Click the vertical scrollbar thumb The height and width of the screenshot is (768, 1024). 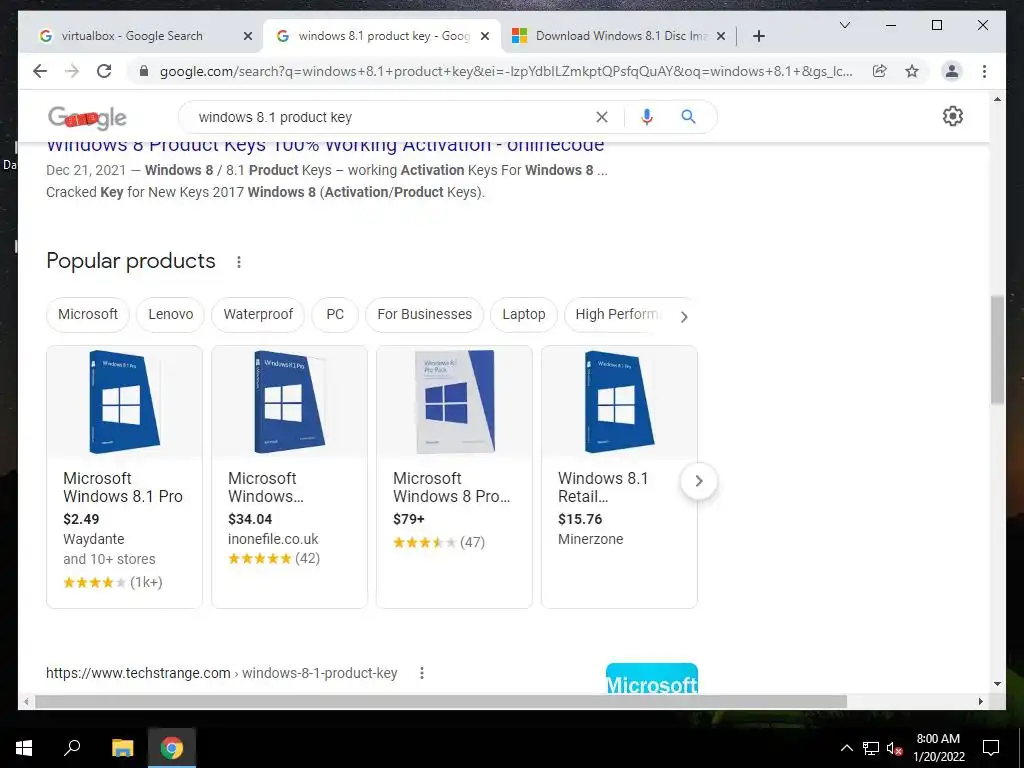click(997, 349)
